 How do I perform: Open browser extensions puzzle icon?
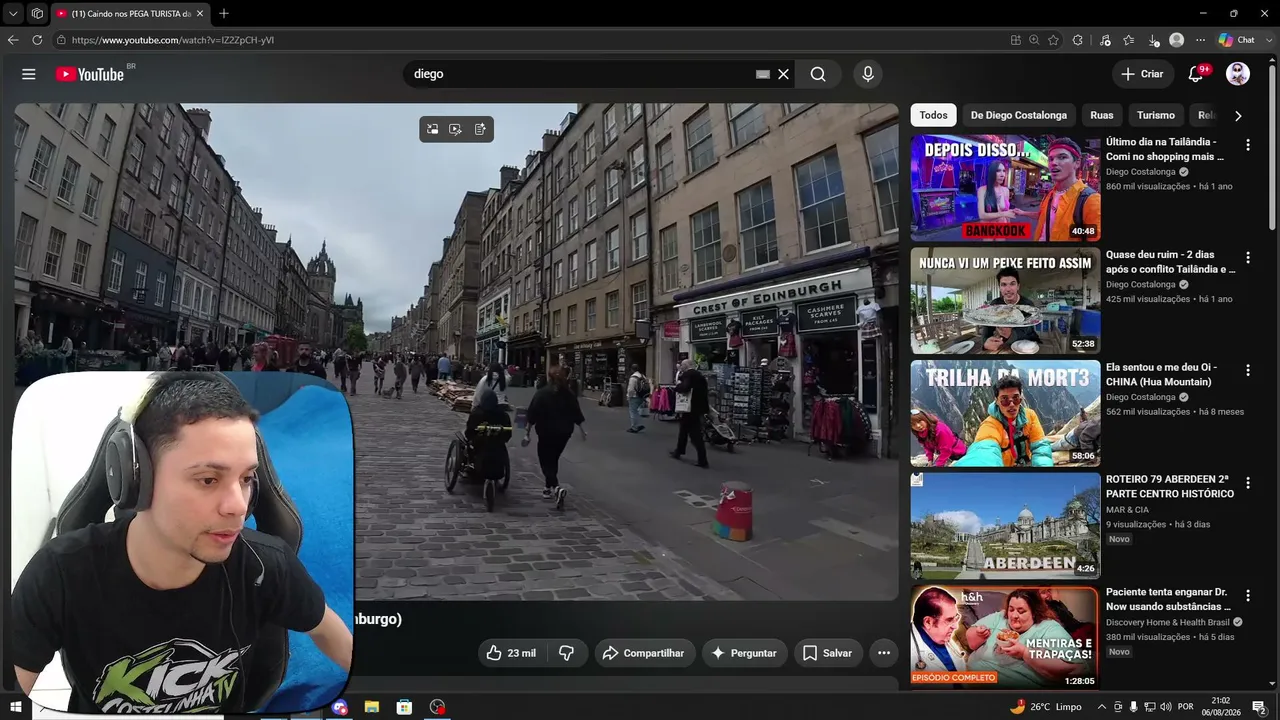pyautogui.click(x=1078, y=40)
